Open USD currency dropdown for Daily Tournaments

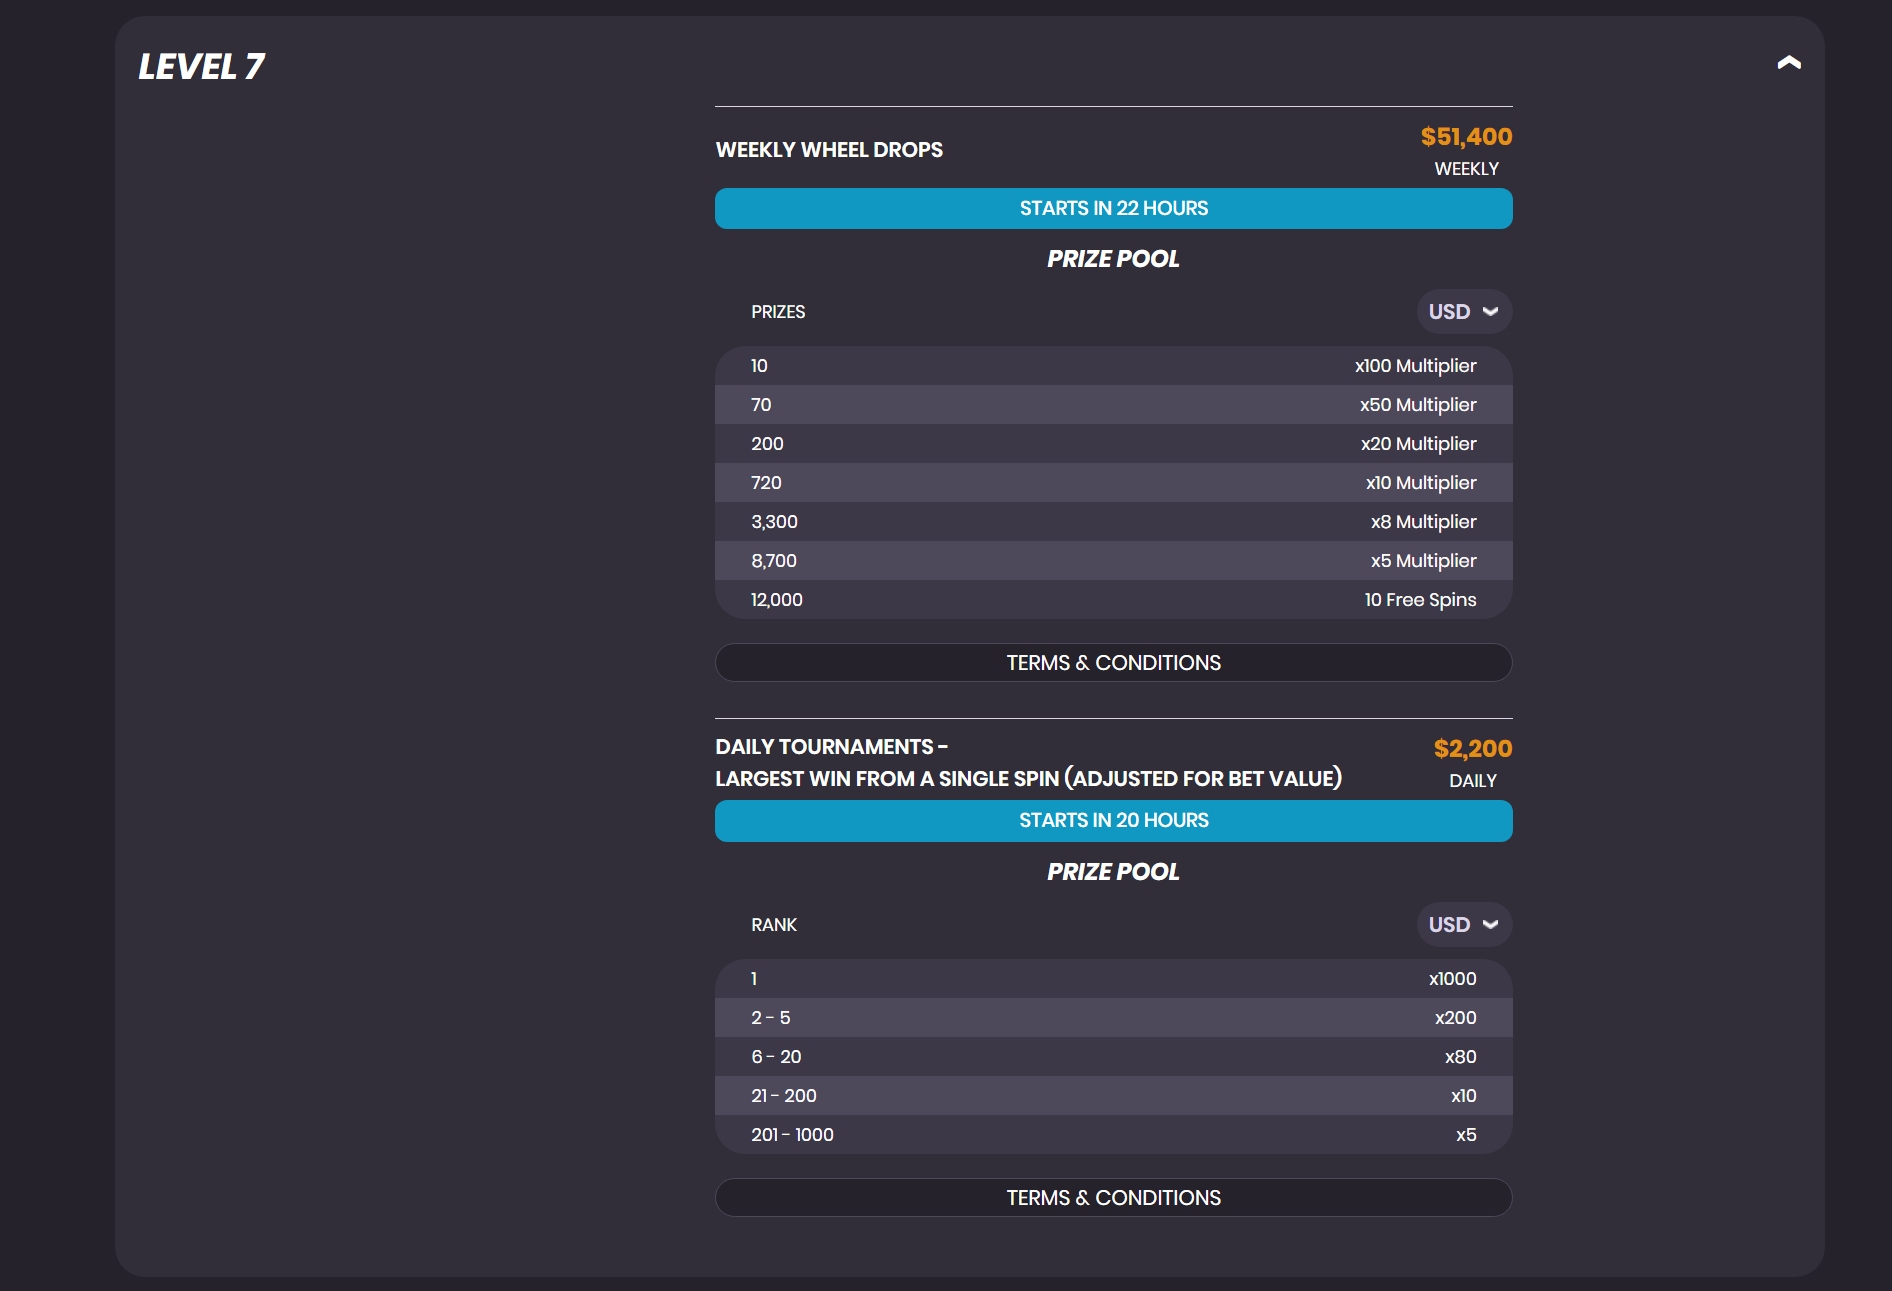pyautogui.click(x=1463, y=925)
